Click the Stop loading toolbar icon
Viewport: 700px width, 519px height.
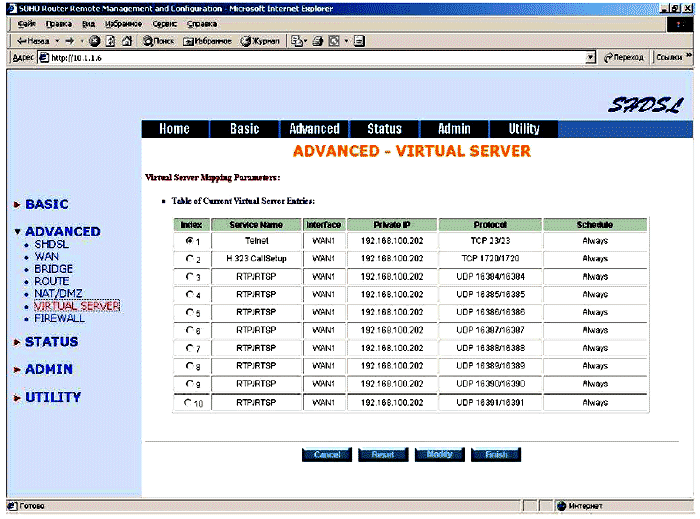(x=94, y=41)
